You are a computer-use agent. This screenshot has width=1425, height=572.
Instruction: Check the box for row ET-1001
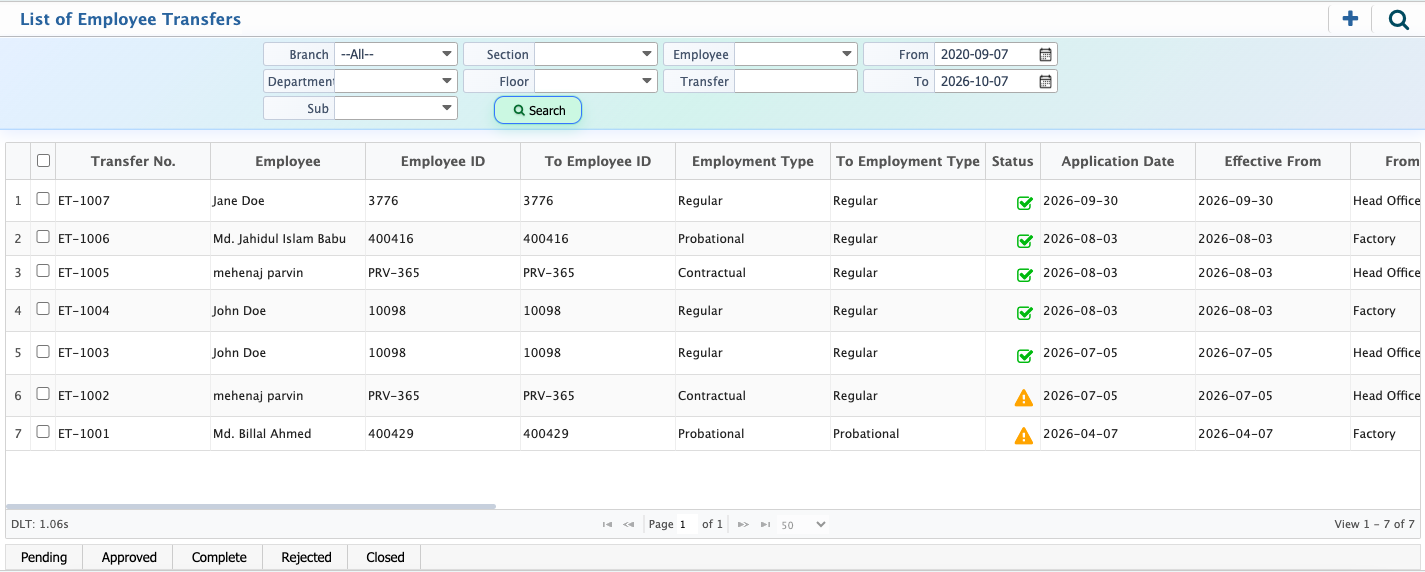(43, 432)
